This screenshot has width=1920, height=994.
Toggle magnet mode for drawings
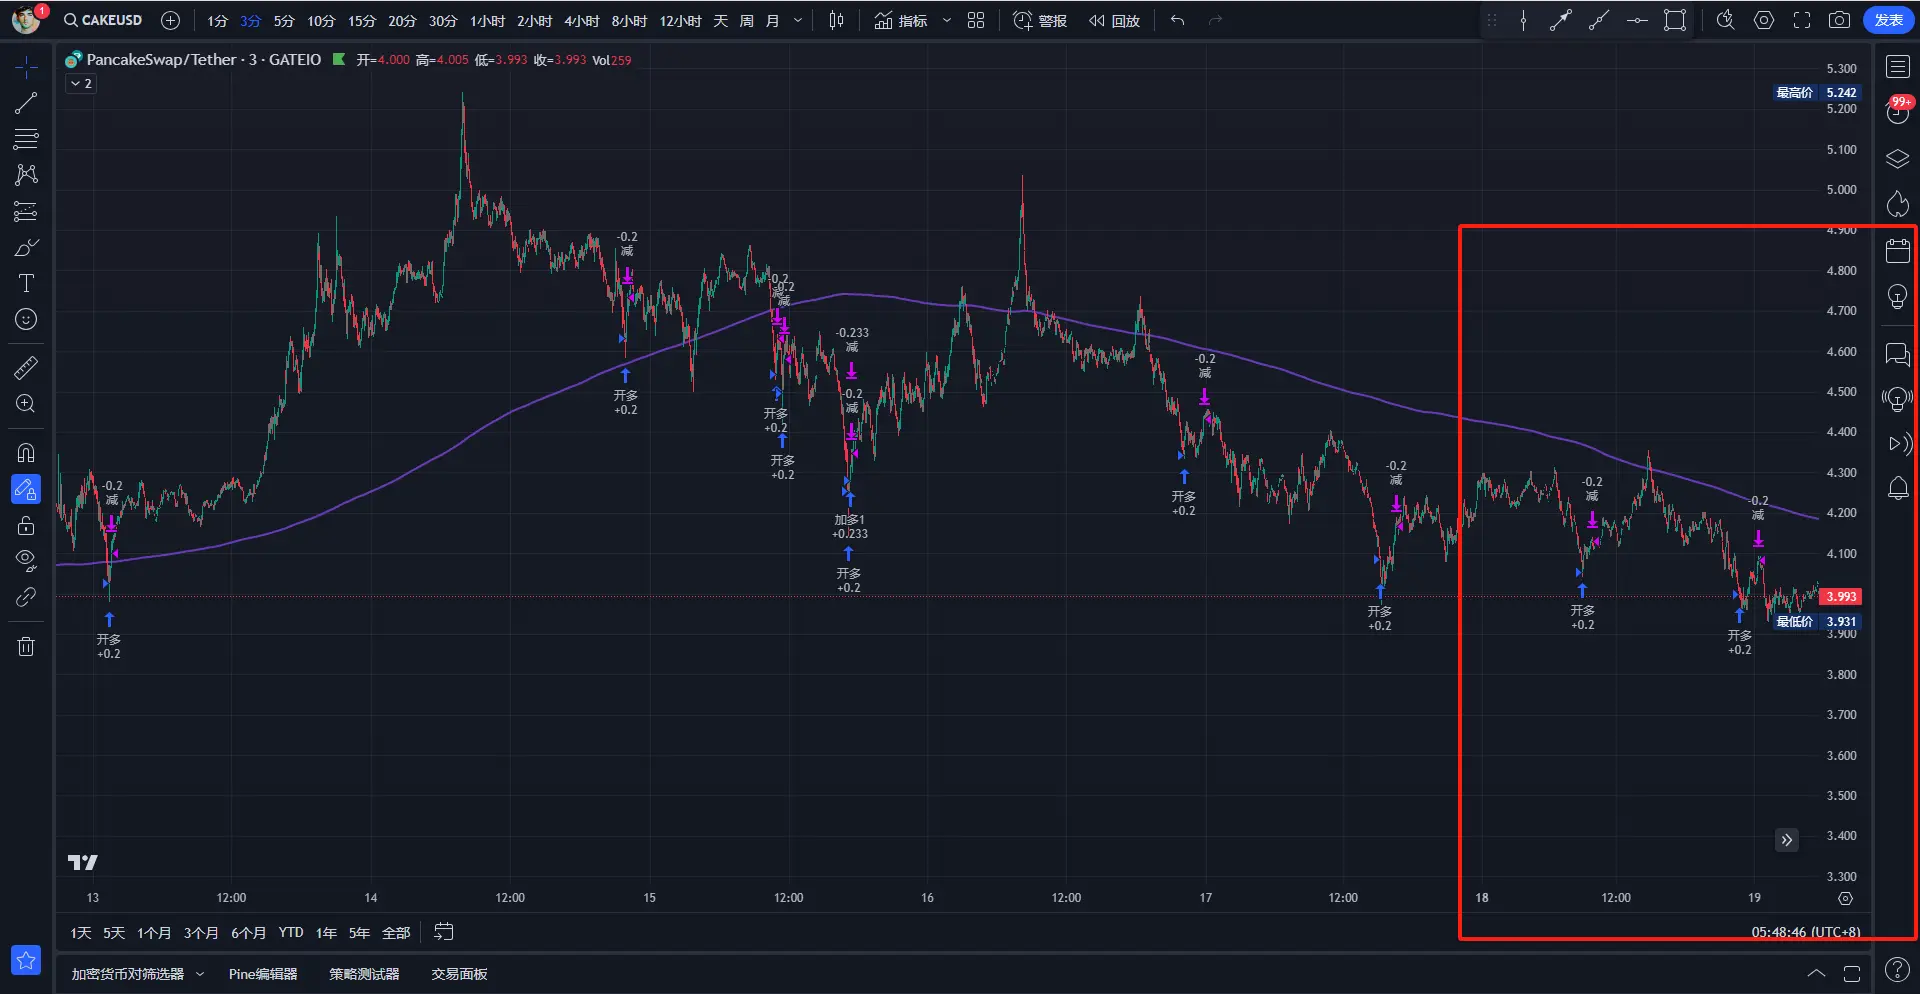(26, 453)
